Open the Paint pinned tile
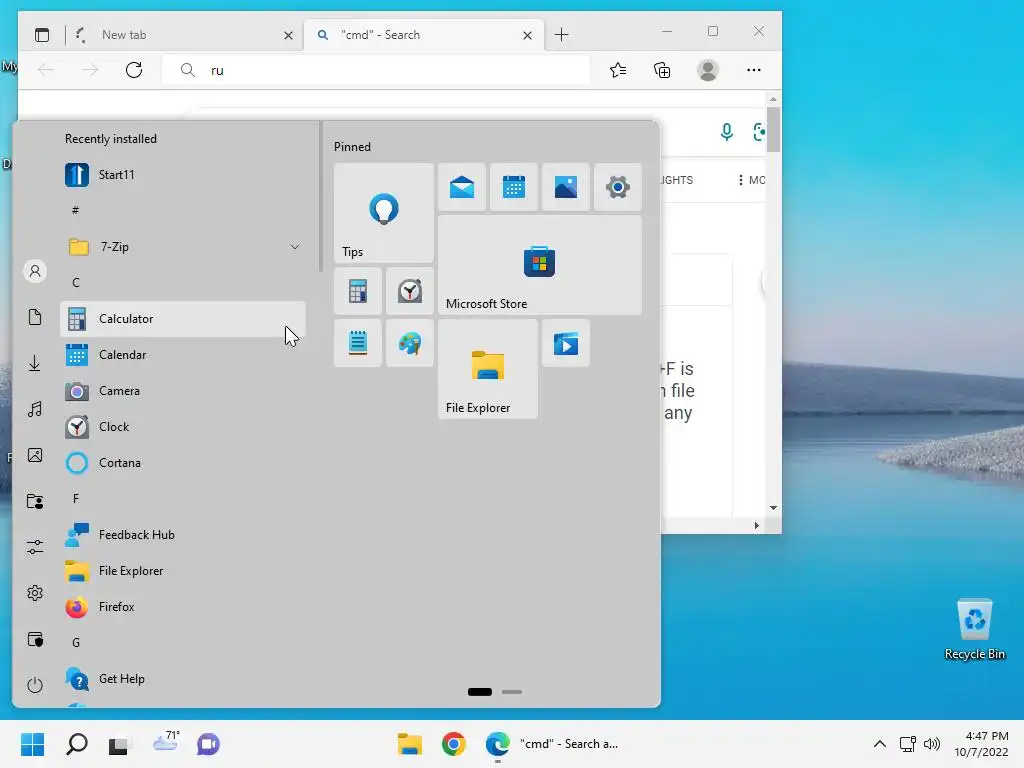Screen dimensions: 1024x768 point(409,343)
